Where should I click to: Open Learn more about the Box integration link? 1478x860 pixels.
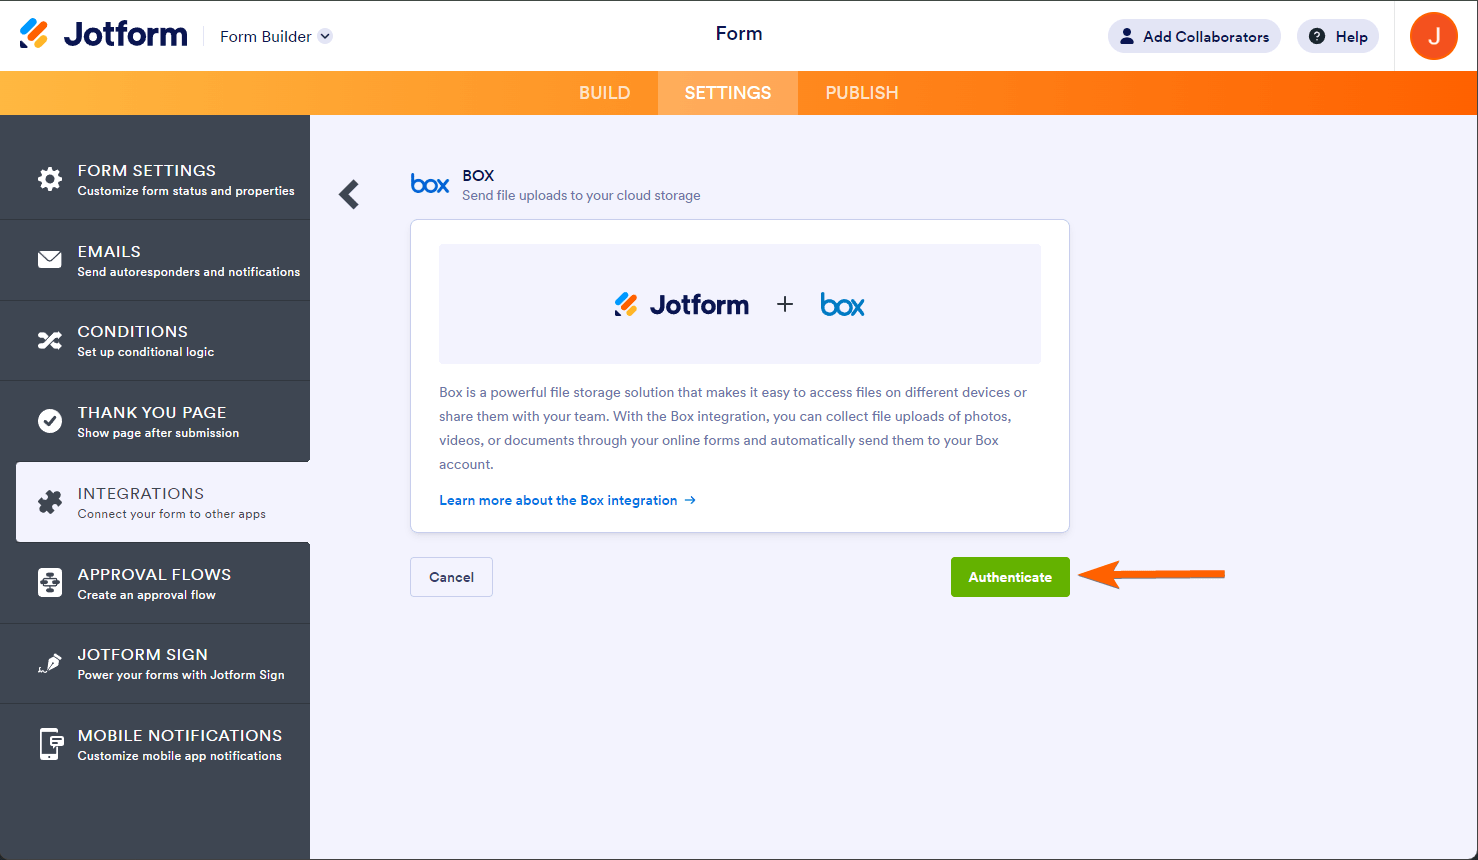[x=567, y=500]
